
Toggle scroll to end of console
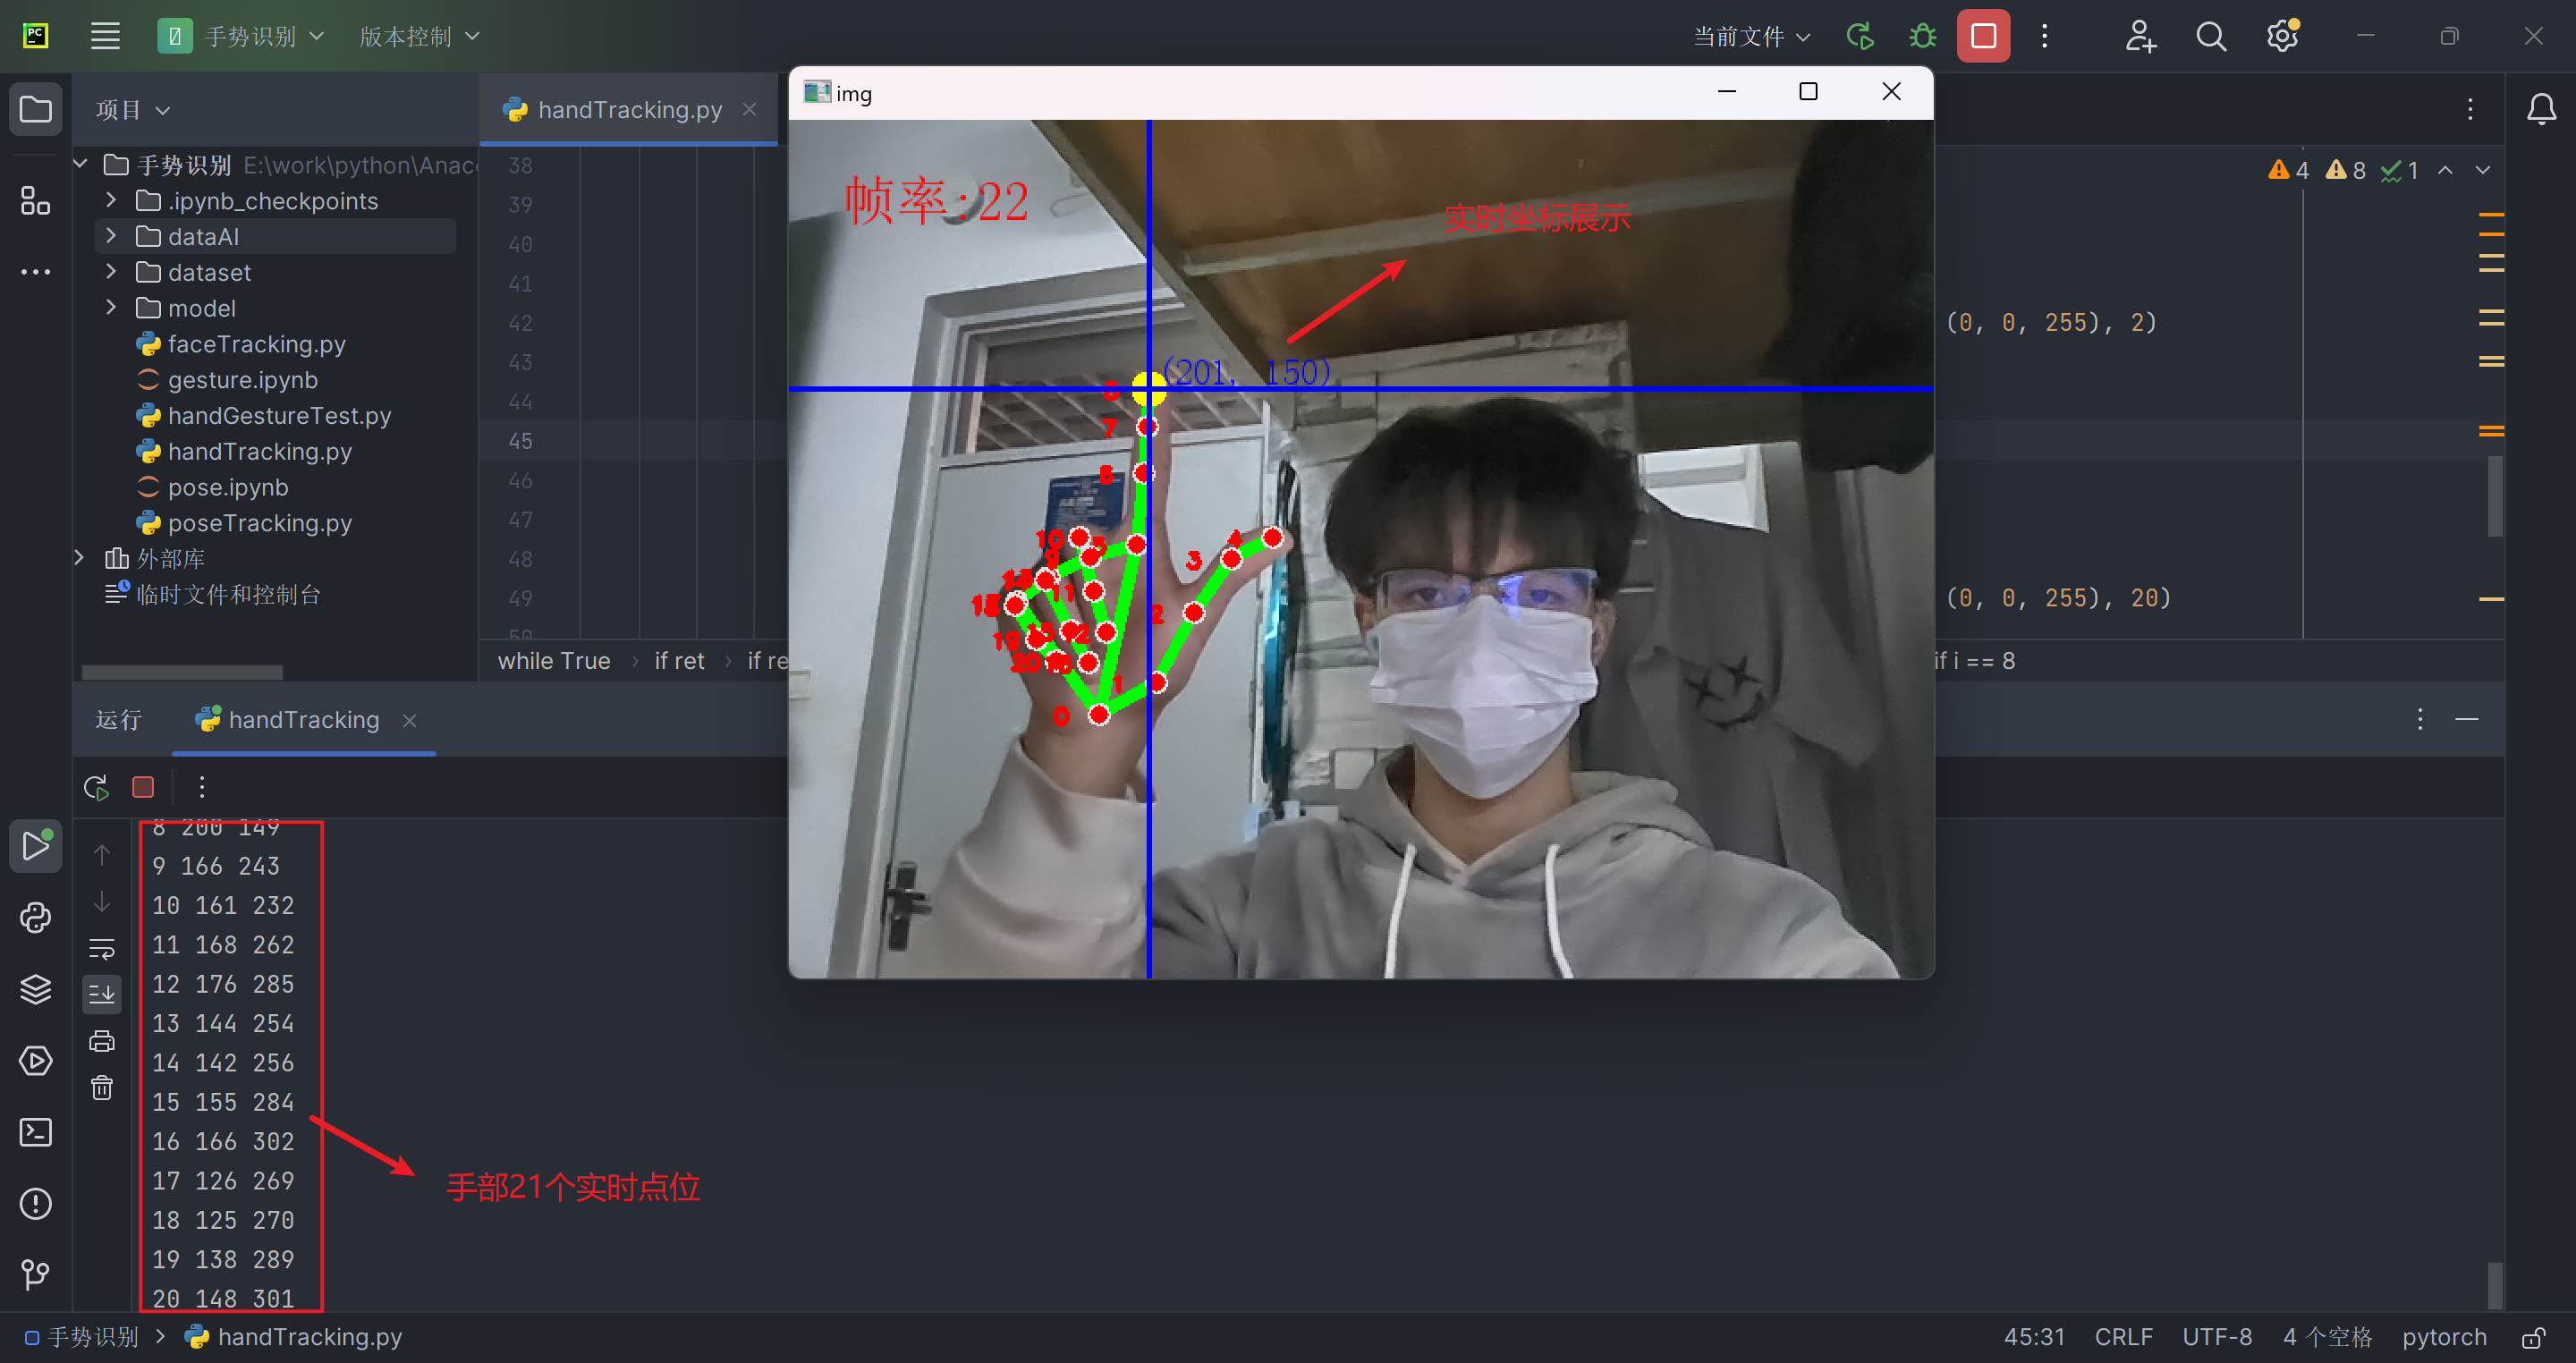[102, 994]
